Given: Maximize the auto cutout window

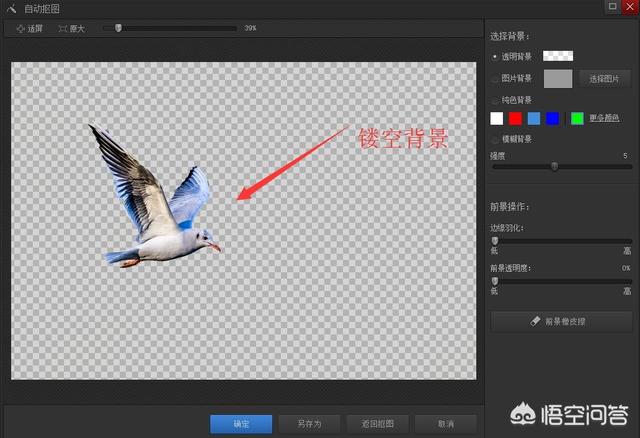Looking at the screenshot, I should coord(611,7).
